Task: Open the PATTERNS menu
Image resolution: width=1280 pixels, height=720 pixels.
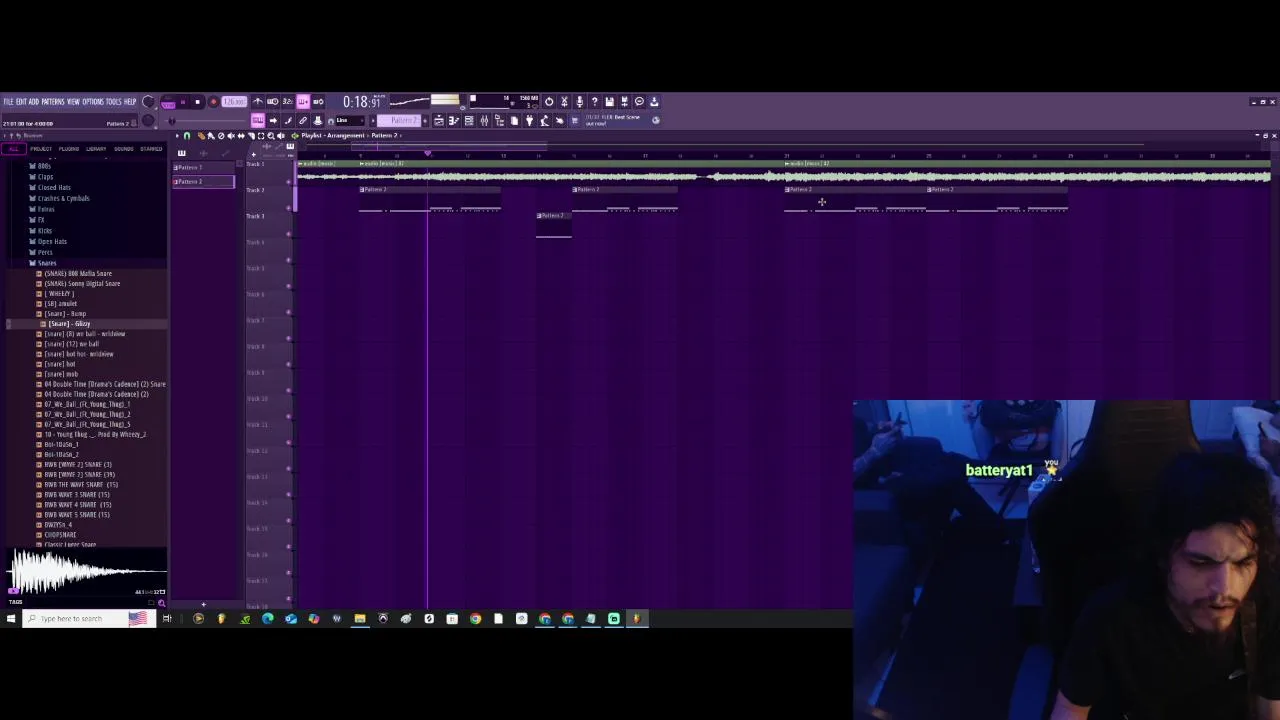Action: [x=53, y=101]
